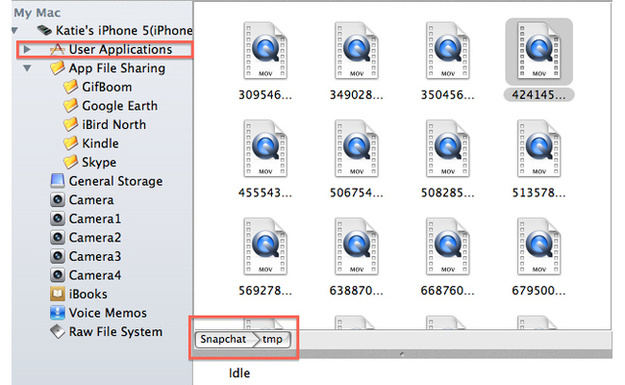Open the Camera label

click(91, 200)
